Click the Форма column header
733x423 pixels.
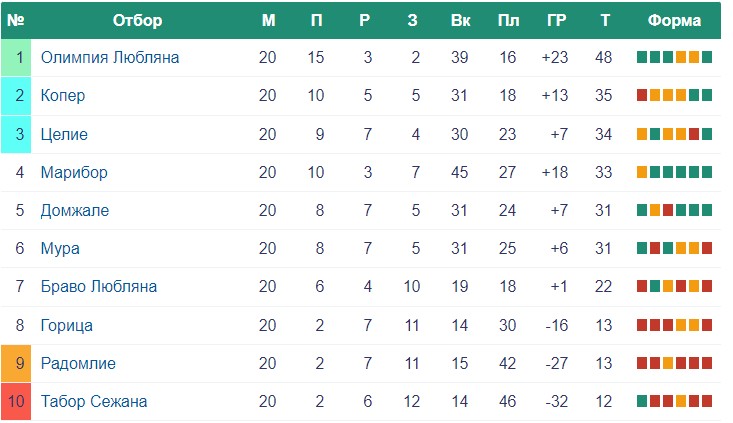pos(674,21)
